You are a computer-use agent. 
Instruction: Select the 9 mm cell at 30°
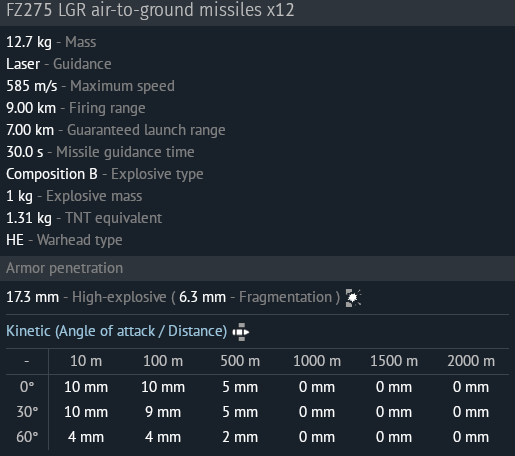163,412
